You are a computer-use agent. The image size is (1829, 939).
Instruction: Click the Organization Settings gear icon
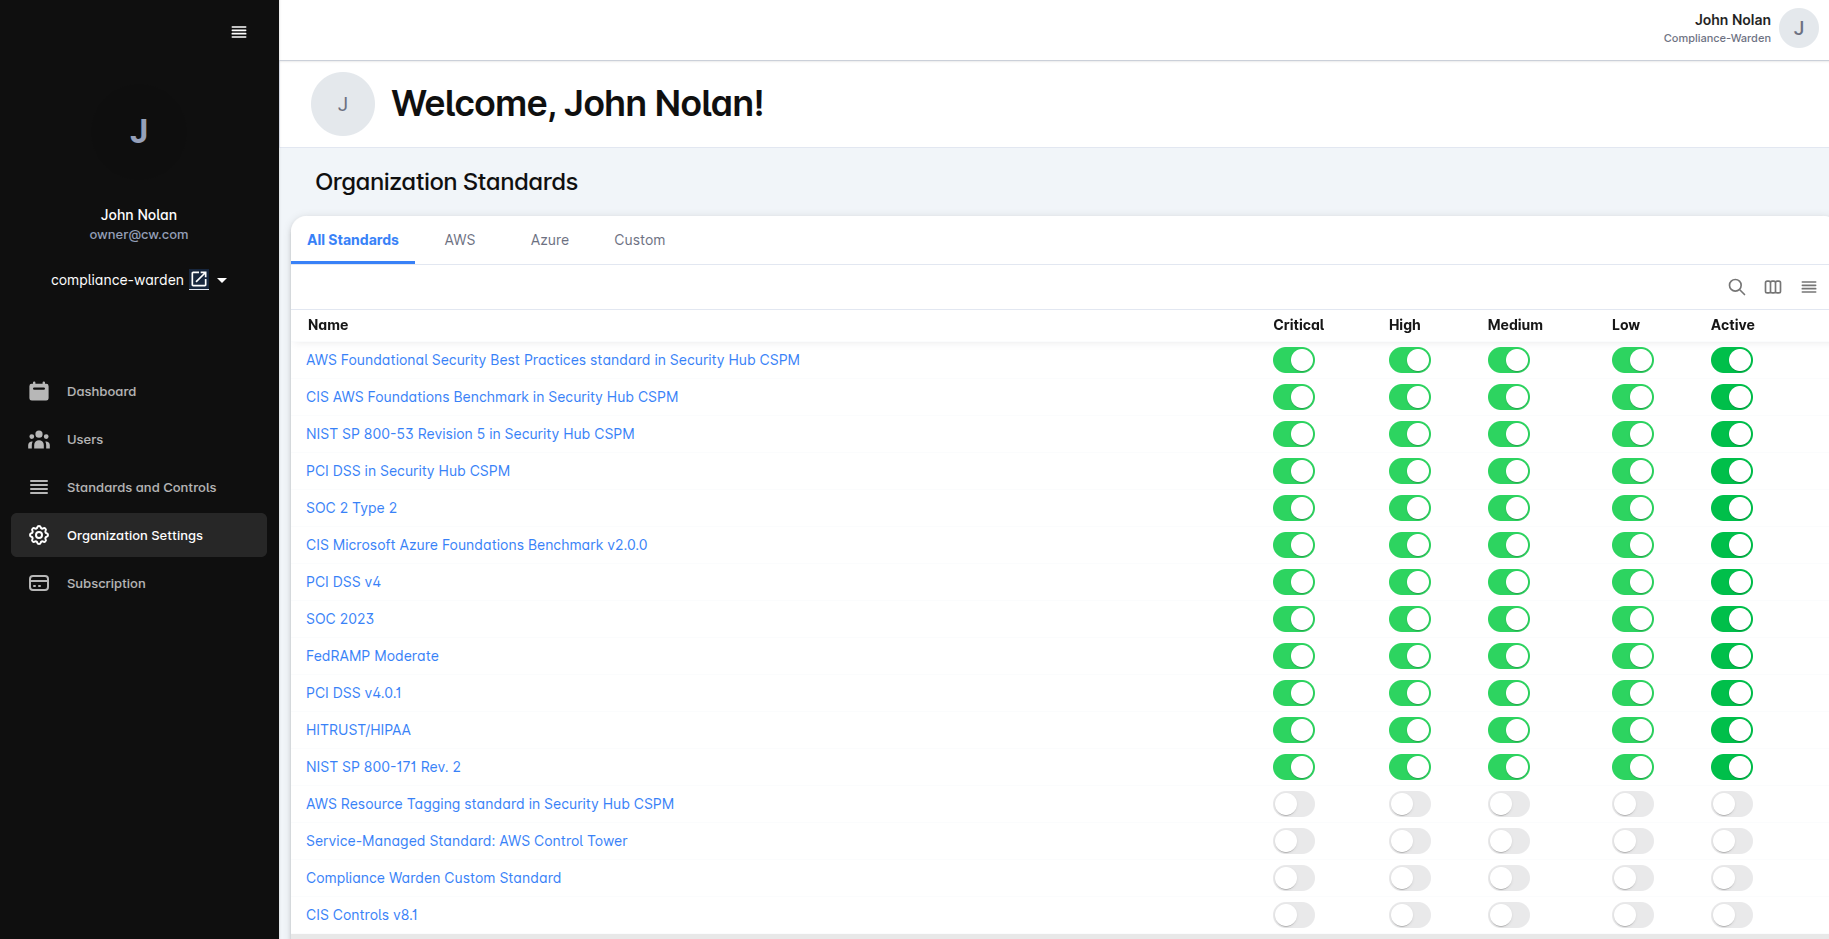pyautogui.click(x=39, y=535)
